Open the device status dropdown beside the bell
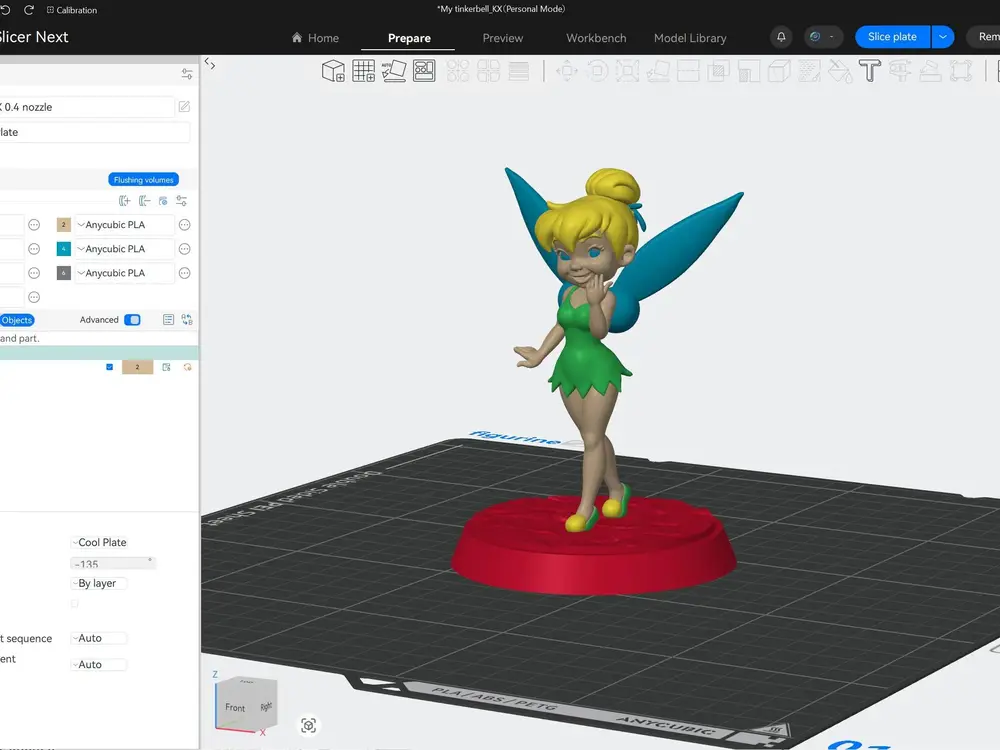Viewport: 1000px width, 750px height. (x=823, y=37)
